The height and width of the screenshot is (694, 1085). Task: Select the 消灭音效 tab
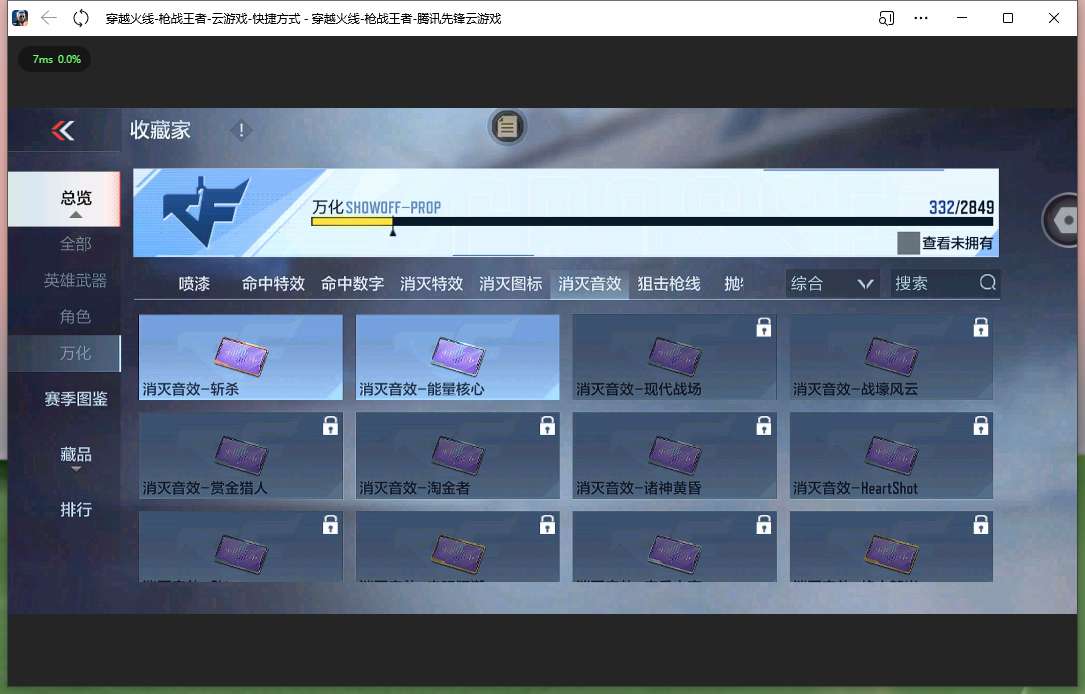(590, 284)
